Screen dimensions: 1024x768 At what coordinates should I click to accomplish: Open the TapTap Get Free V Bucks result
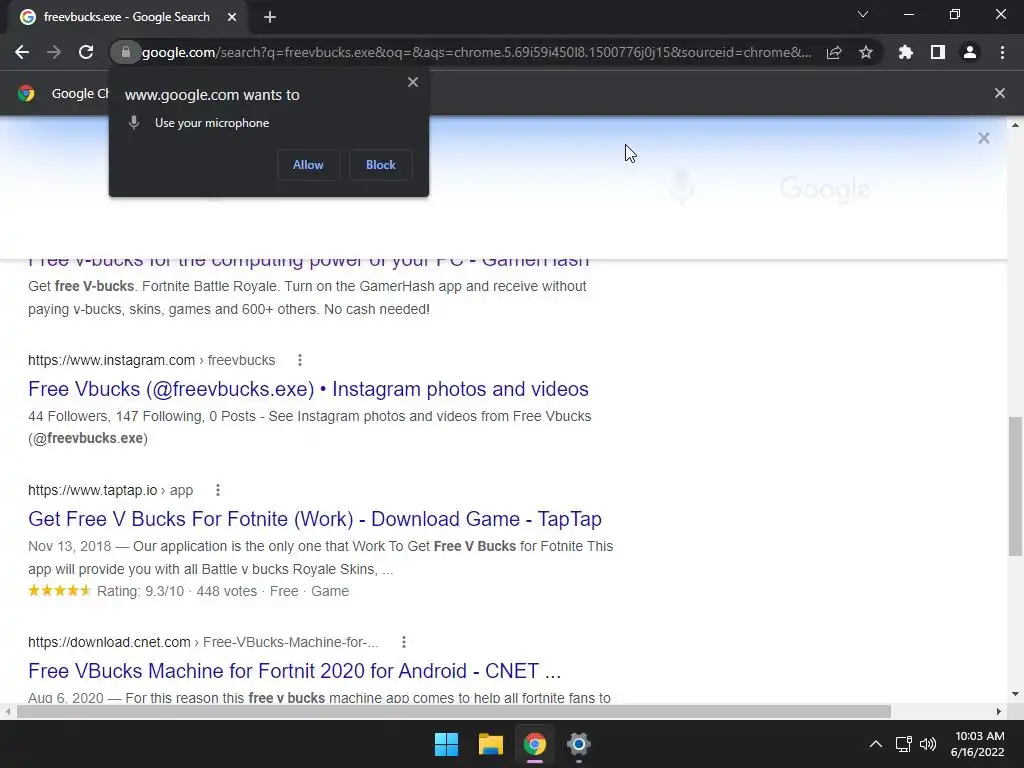pos(315,519)
